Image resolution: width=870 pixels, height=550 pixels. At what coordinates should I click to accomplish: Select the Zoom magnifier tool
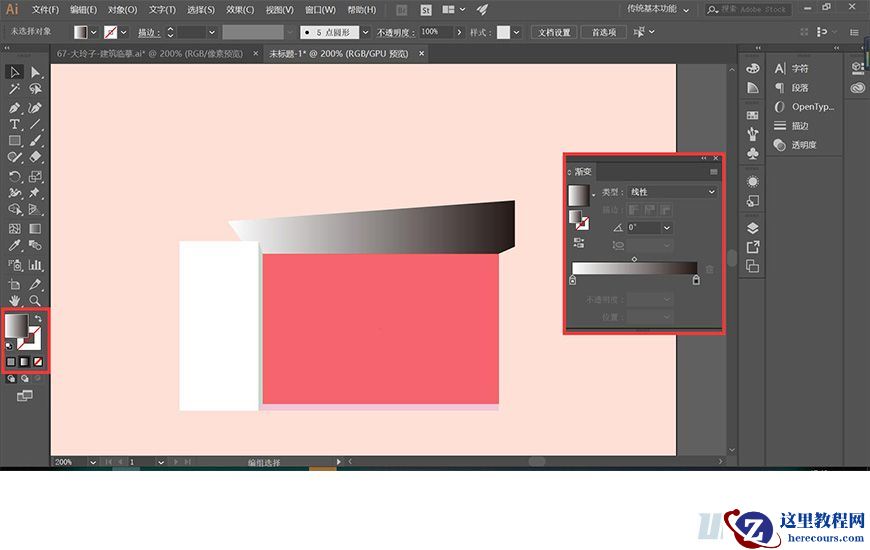coord(35,300)
